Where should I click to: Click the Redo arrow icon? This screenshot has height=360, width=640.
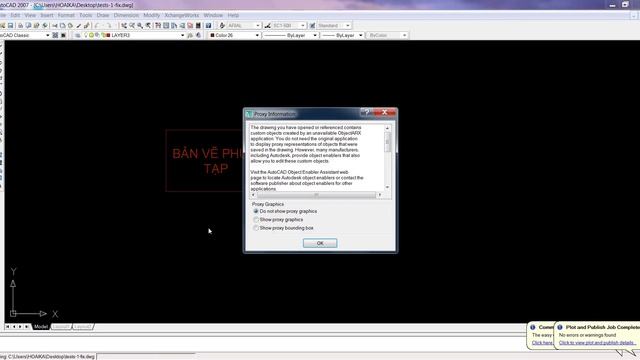tap(109, 25)
